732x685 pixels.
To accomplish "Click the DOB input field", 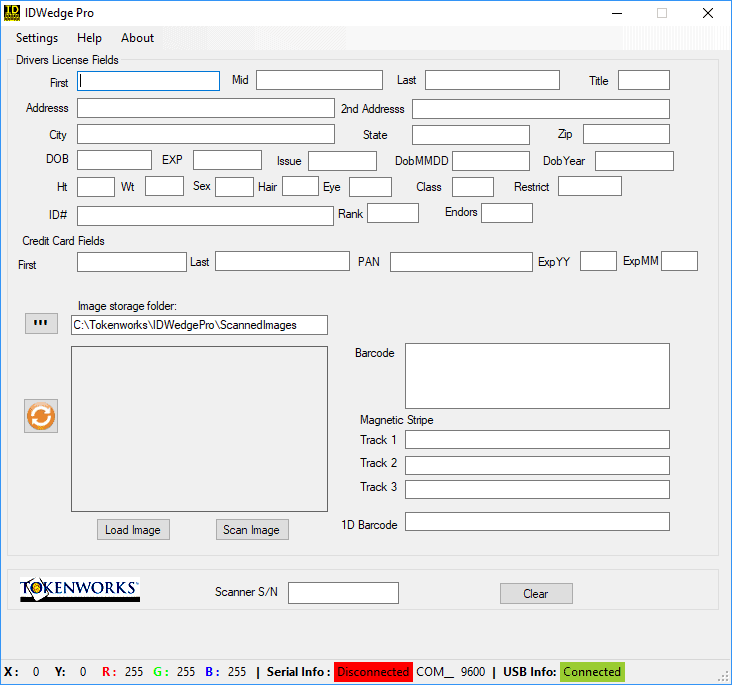I will (114, 160).
